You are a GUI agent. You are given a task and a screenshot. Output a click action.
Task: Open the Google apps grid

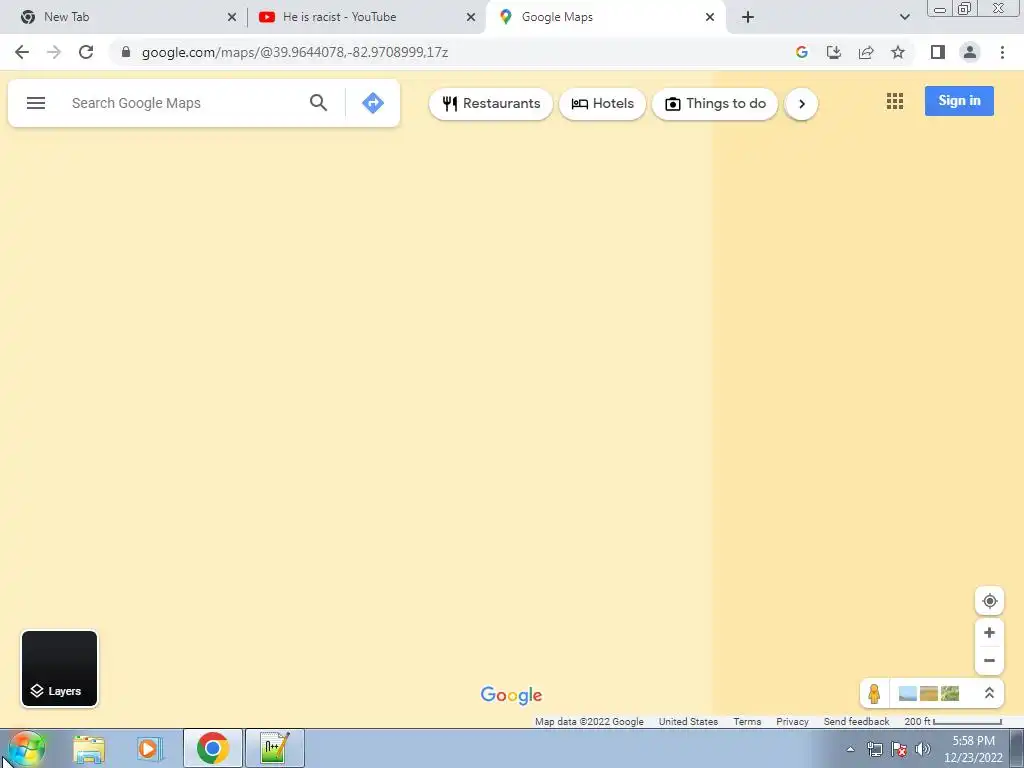895,101
